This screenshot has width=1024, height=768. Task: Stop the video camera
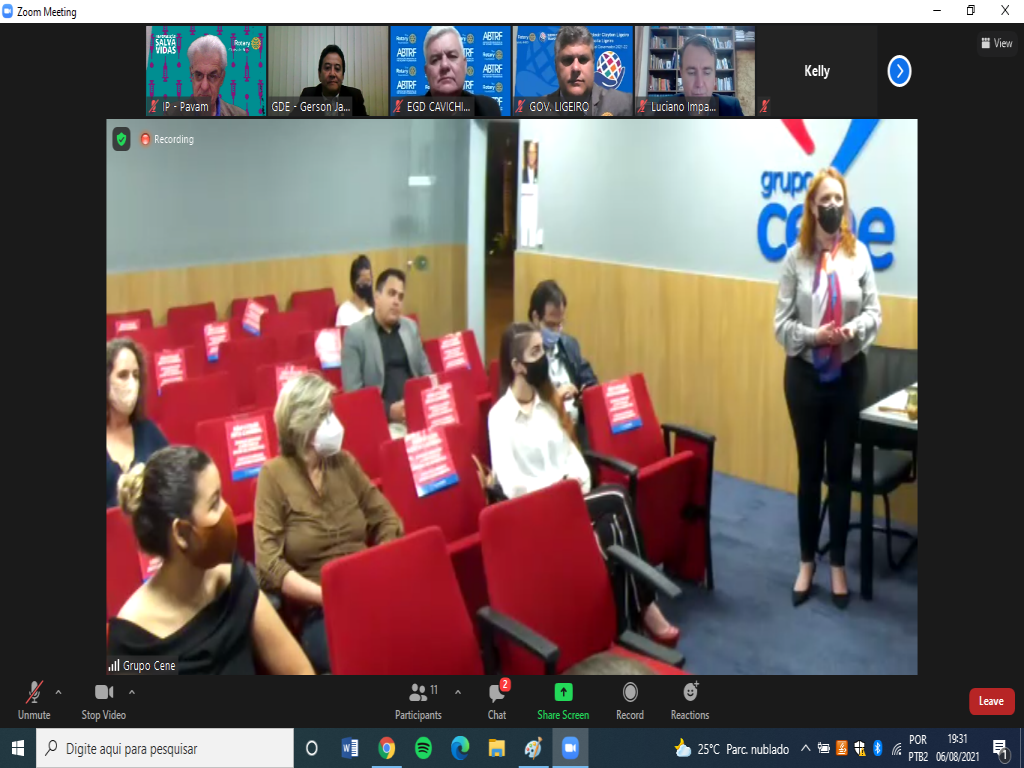[x=103, y=699]
